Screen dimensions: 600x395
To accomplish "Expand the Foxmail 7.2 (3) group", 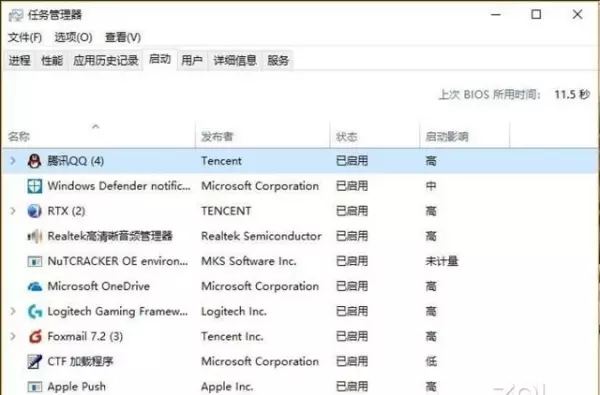I will tap(13, 336).
